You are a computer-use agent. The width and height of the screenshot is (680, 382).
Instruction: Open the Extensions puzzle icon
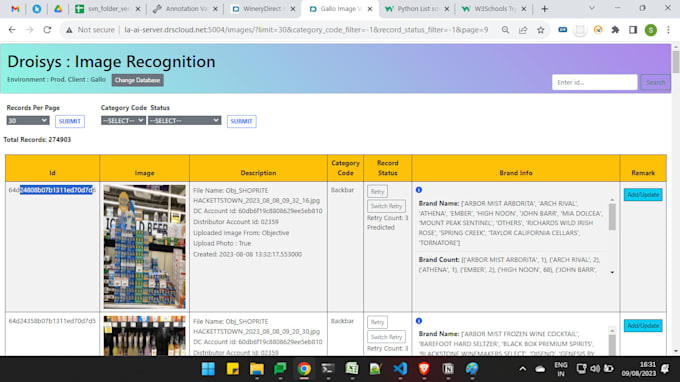pyautogui.click(x=615, y=30)
